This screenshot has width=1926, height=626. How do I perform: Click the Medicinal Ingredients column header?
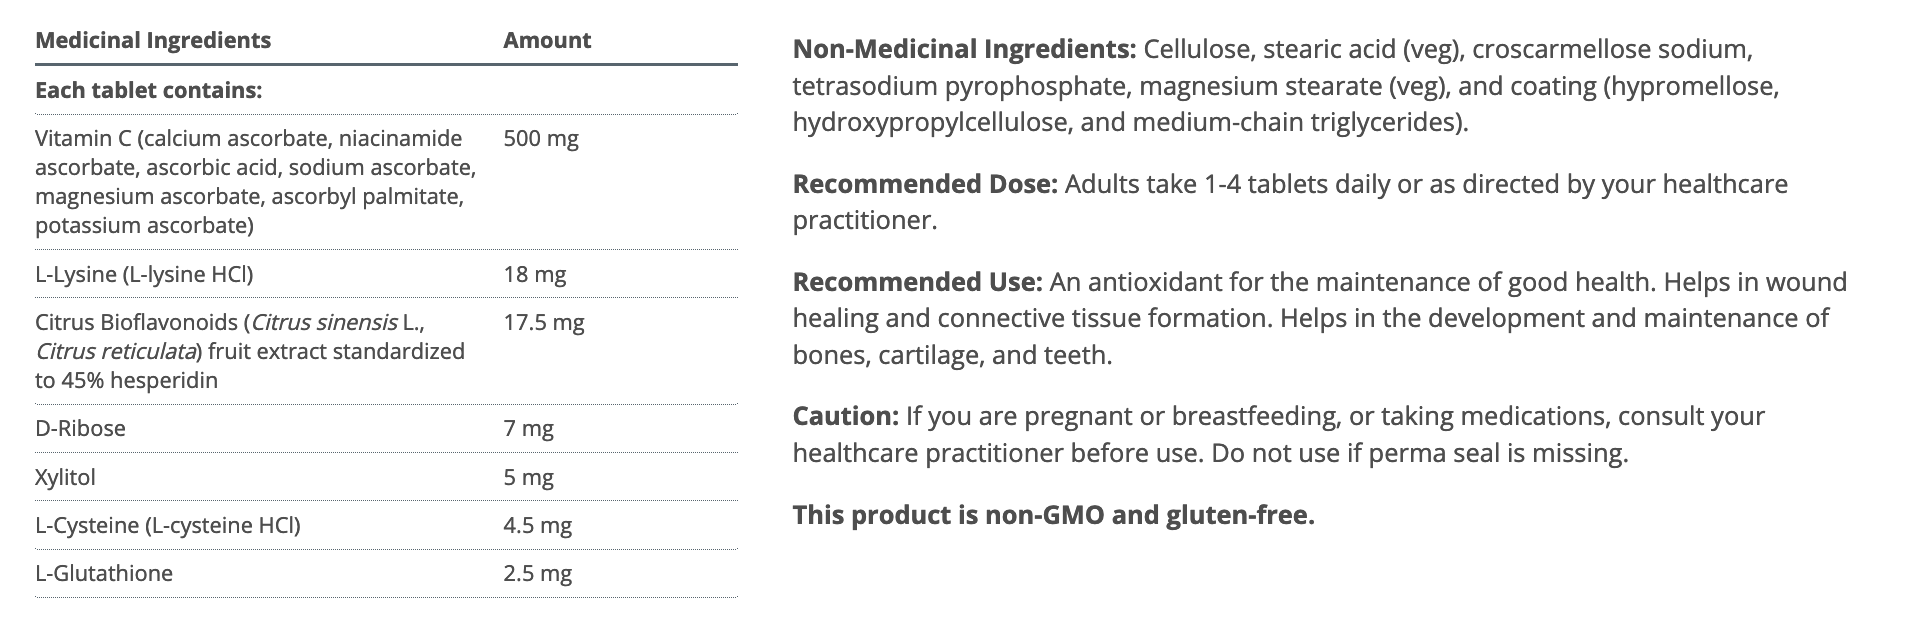(153, 41)
